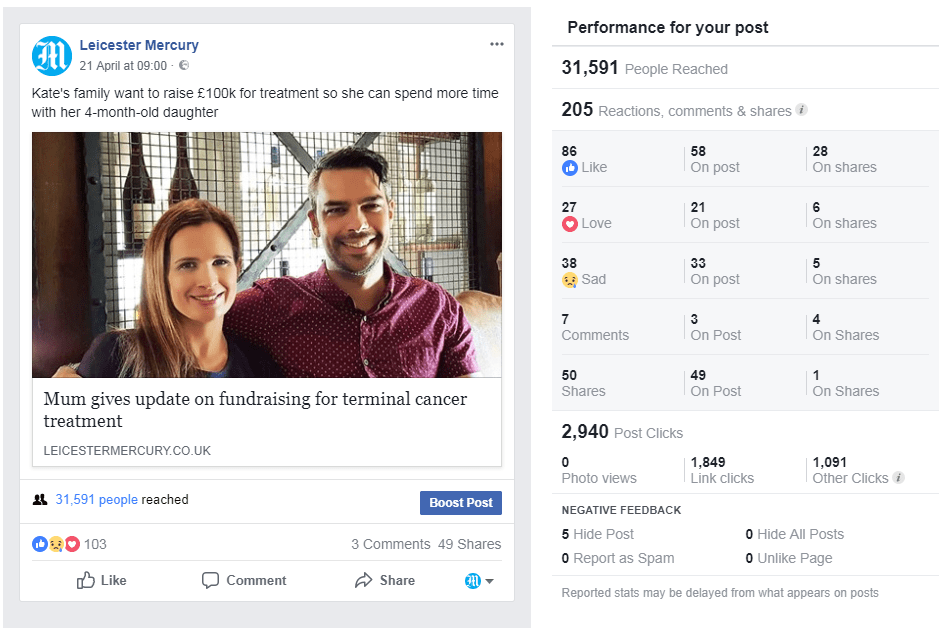Click the info icon next to Other Clicks

(898, 478)
